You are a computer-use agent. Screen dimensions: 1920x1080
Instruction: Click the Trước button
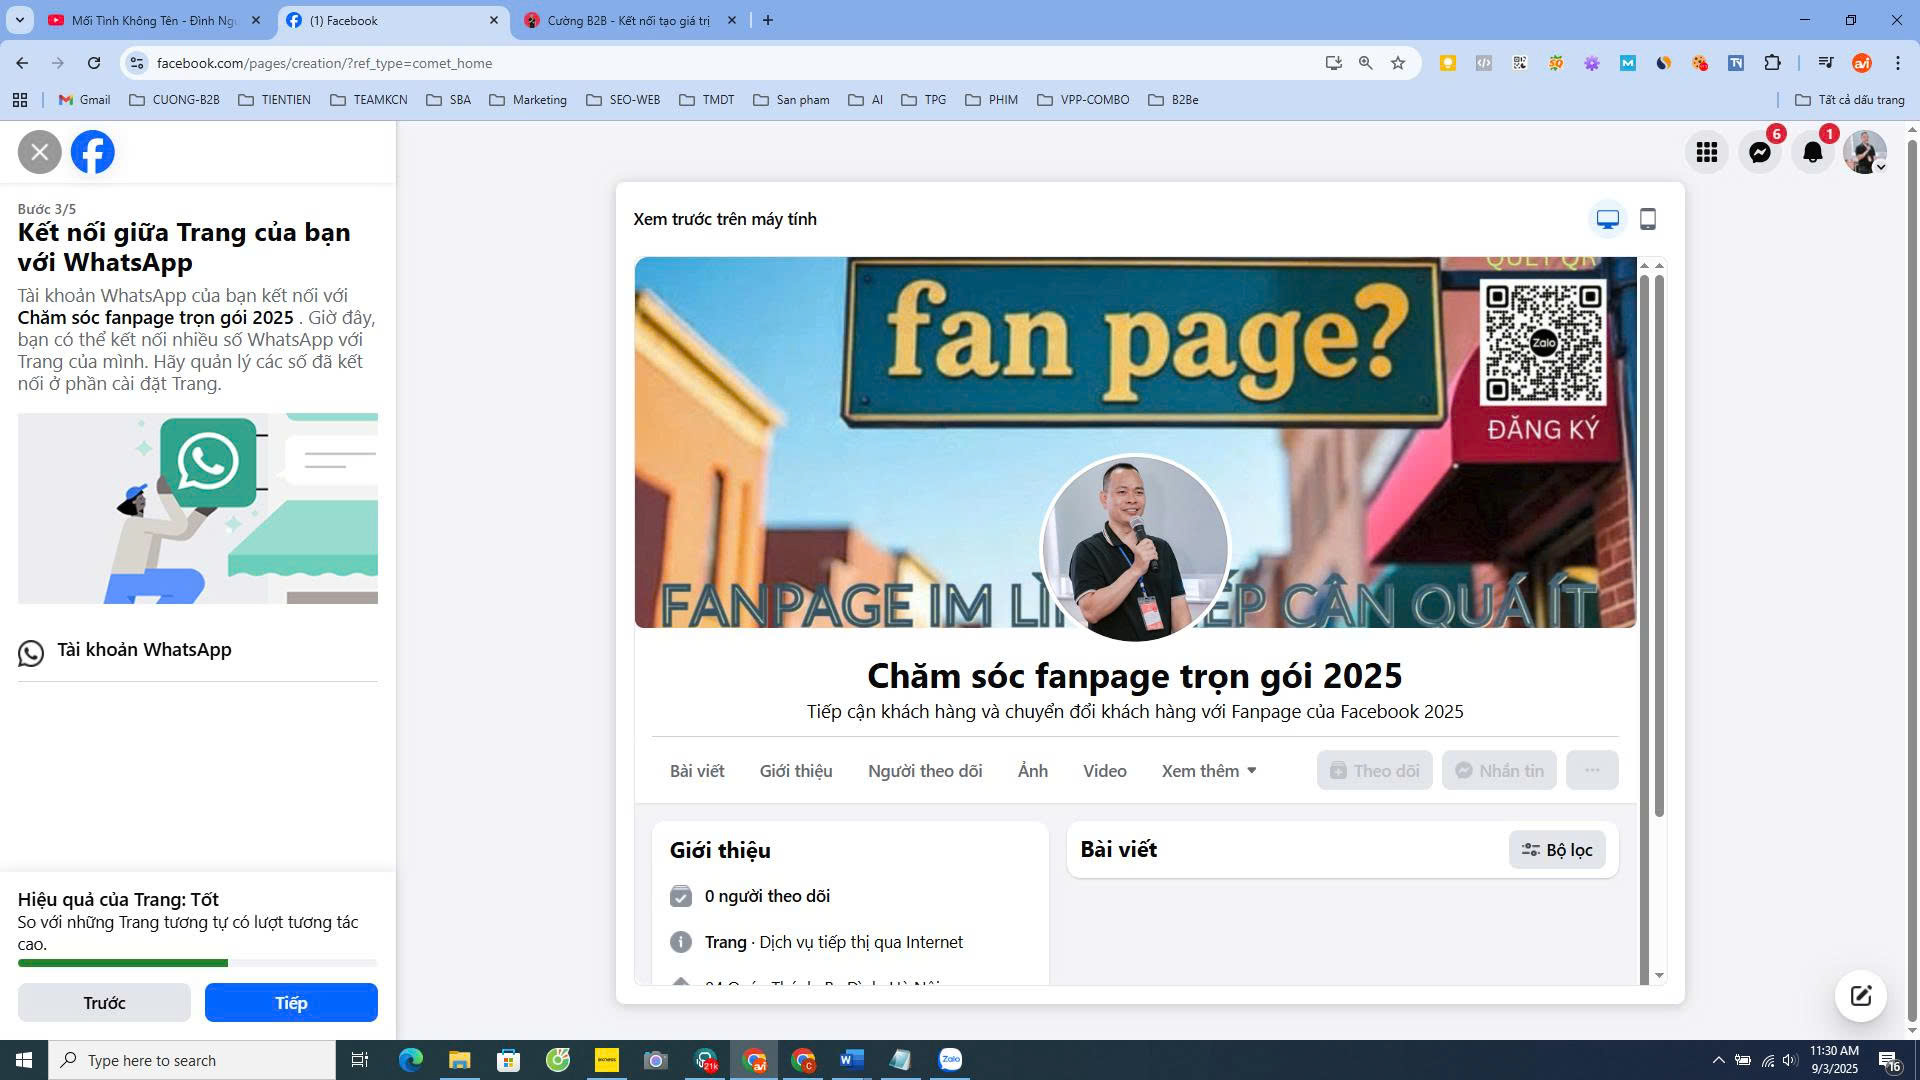pyautogui.click(x=104, y=1003)
